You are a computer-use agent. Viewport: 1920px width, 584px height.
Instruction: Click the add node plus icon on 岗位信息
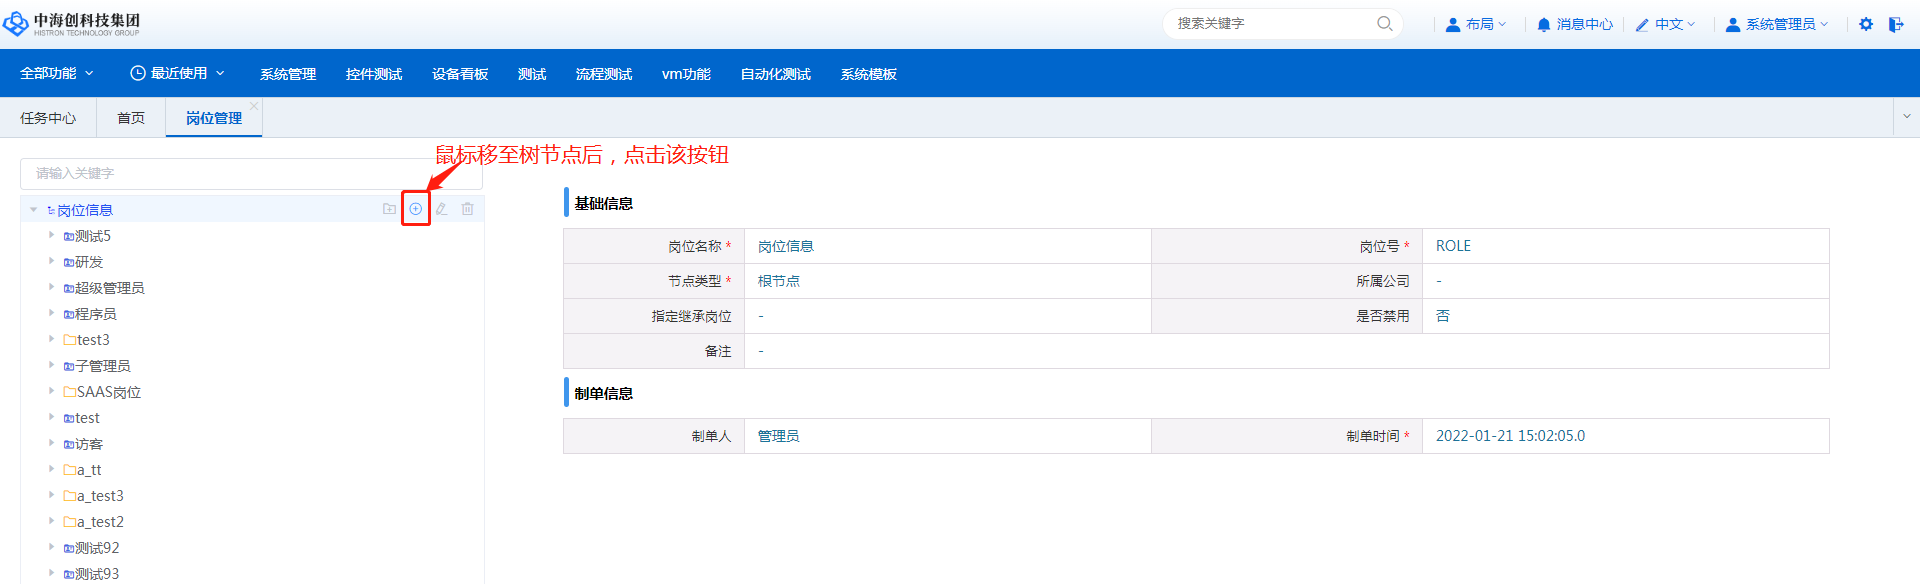tap(415, 209)
